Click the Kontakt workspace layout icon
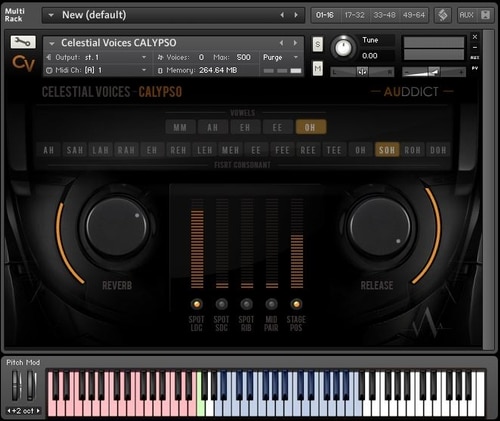500x421 pixels. (x=442, y=15)
